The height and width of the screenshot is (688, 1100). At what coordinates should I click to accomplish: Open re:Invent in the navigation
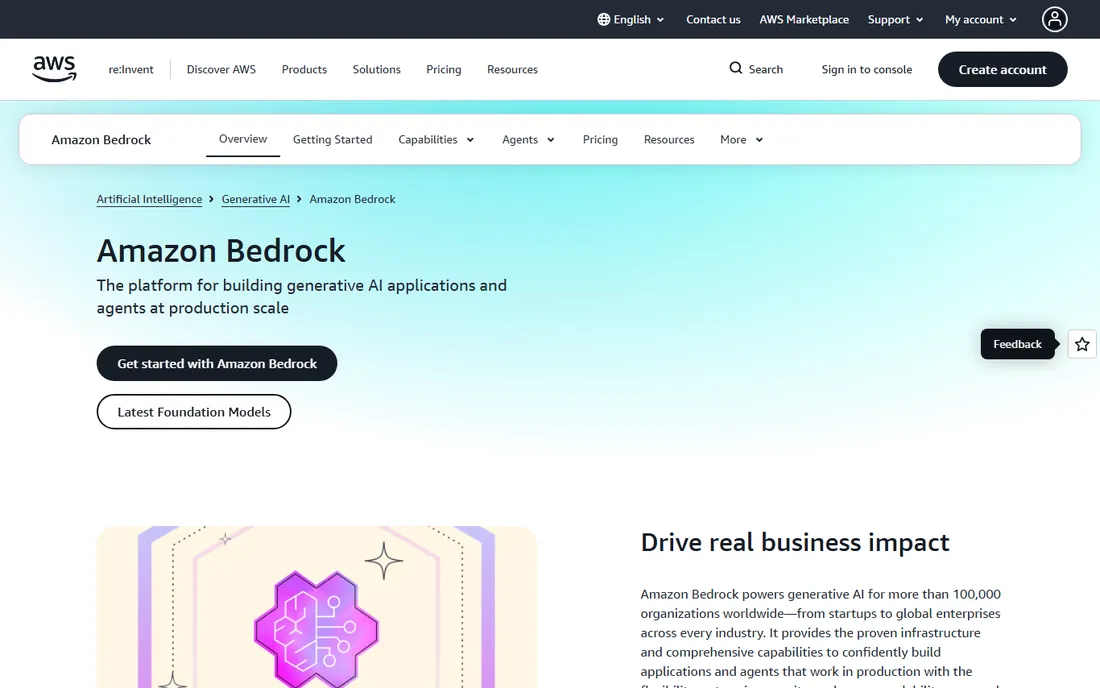(x=130, y=69)
